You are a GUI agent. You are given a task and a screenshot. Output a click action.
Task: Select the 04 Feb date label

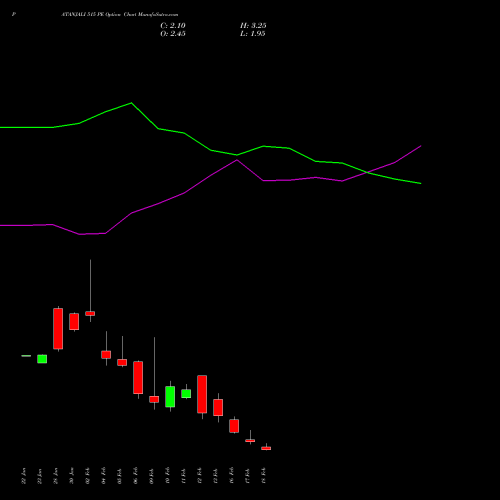coord(104,476)
